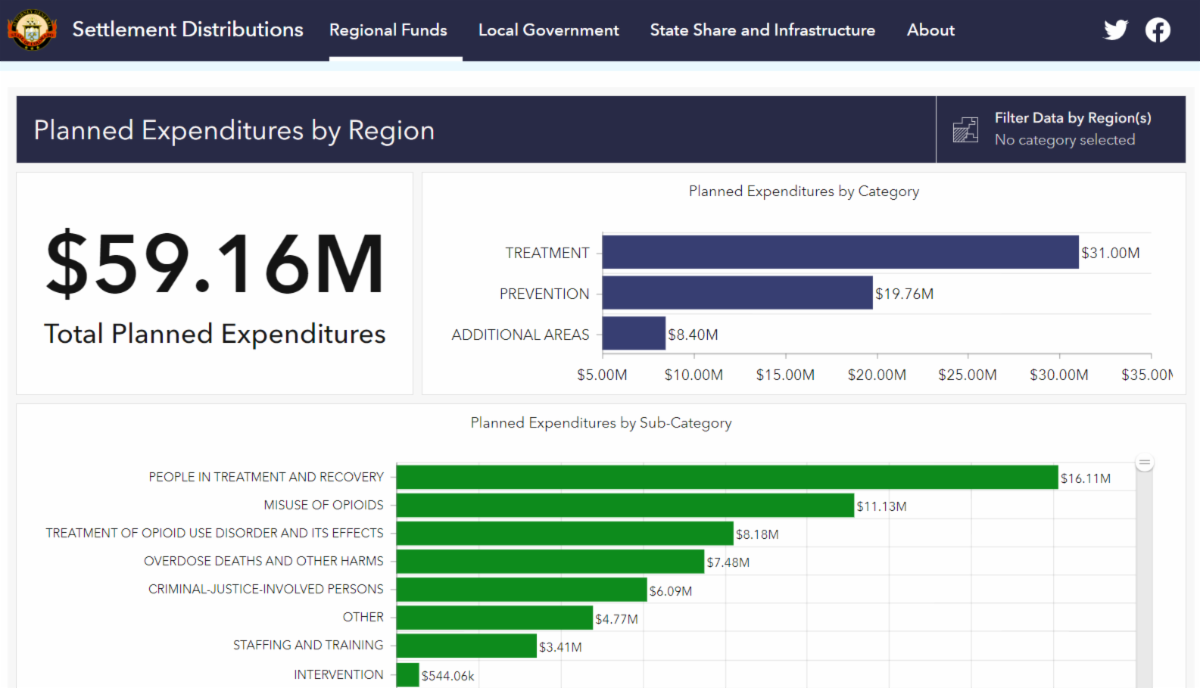This screenshot has height=688, width=1200.
Task: Select the Overdose Deaths and Other Harms bar
Action: pos(550,561)
